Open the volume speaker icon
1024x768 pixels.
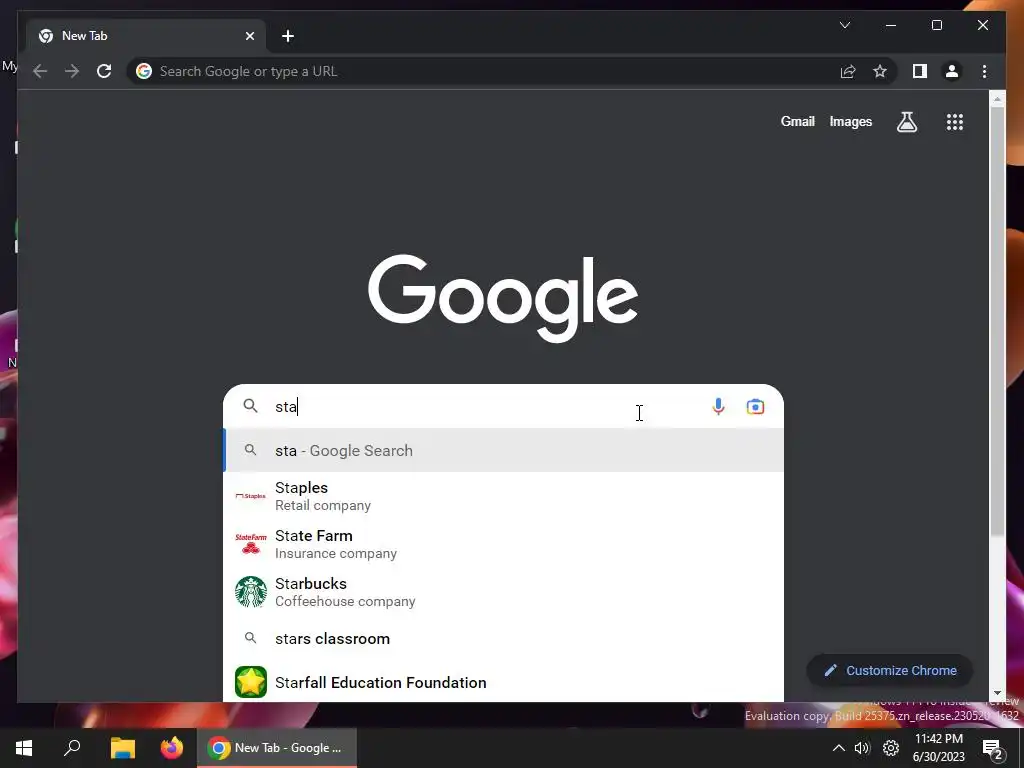point(862,748)
